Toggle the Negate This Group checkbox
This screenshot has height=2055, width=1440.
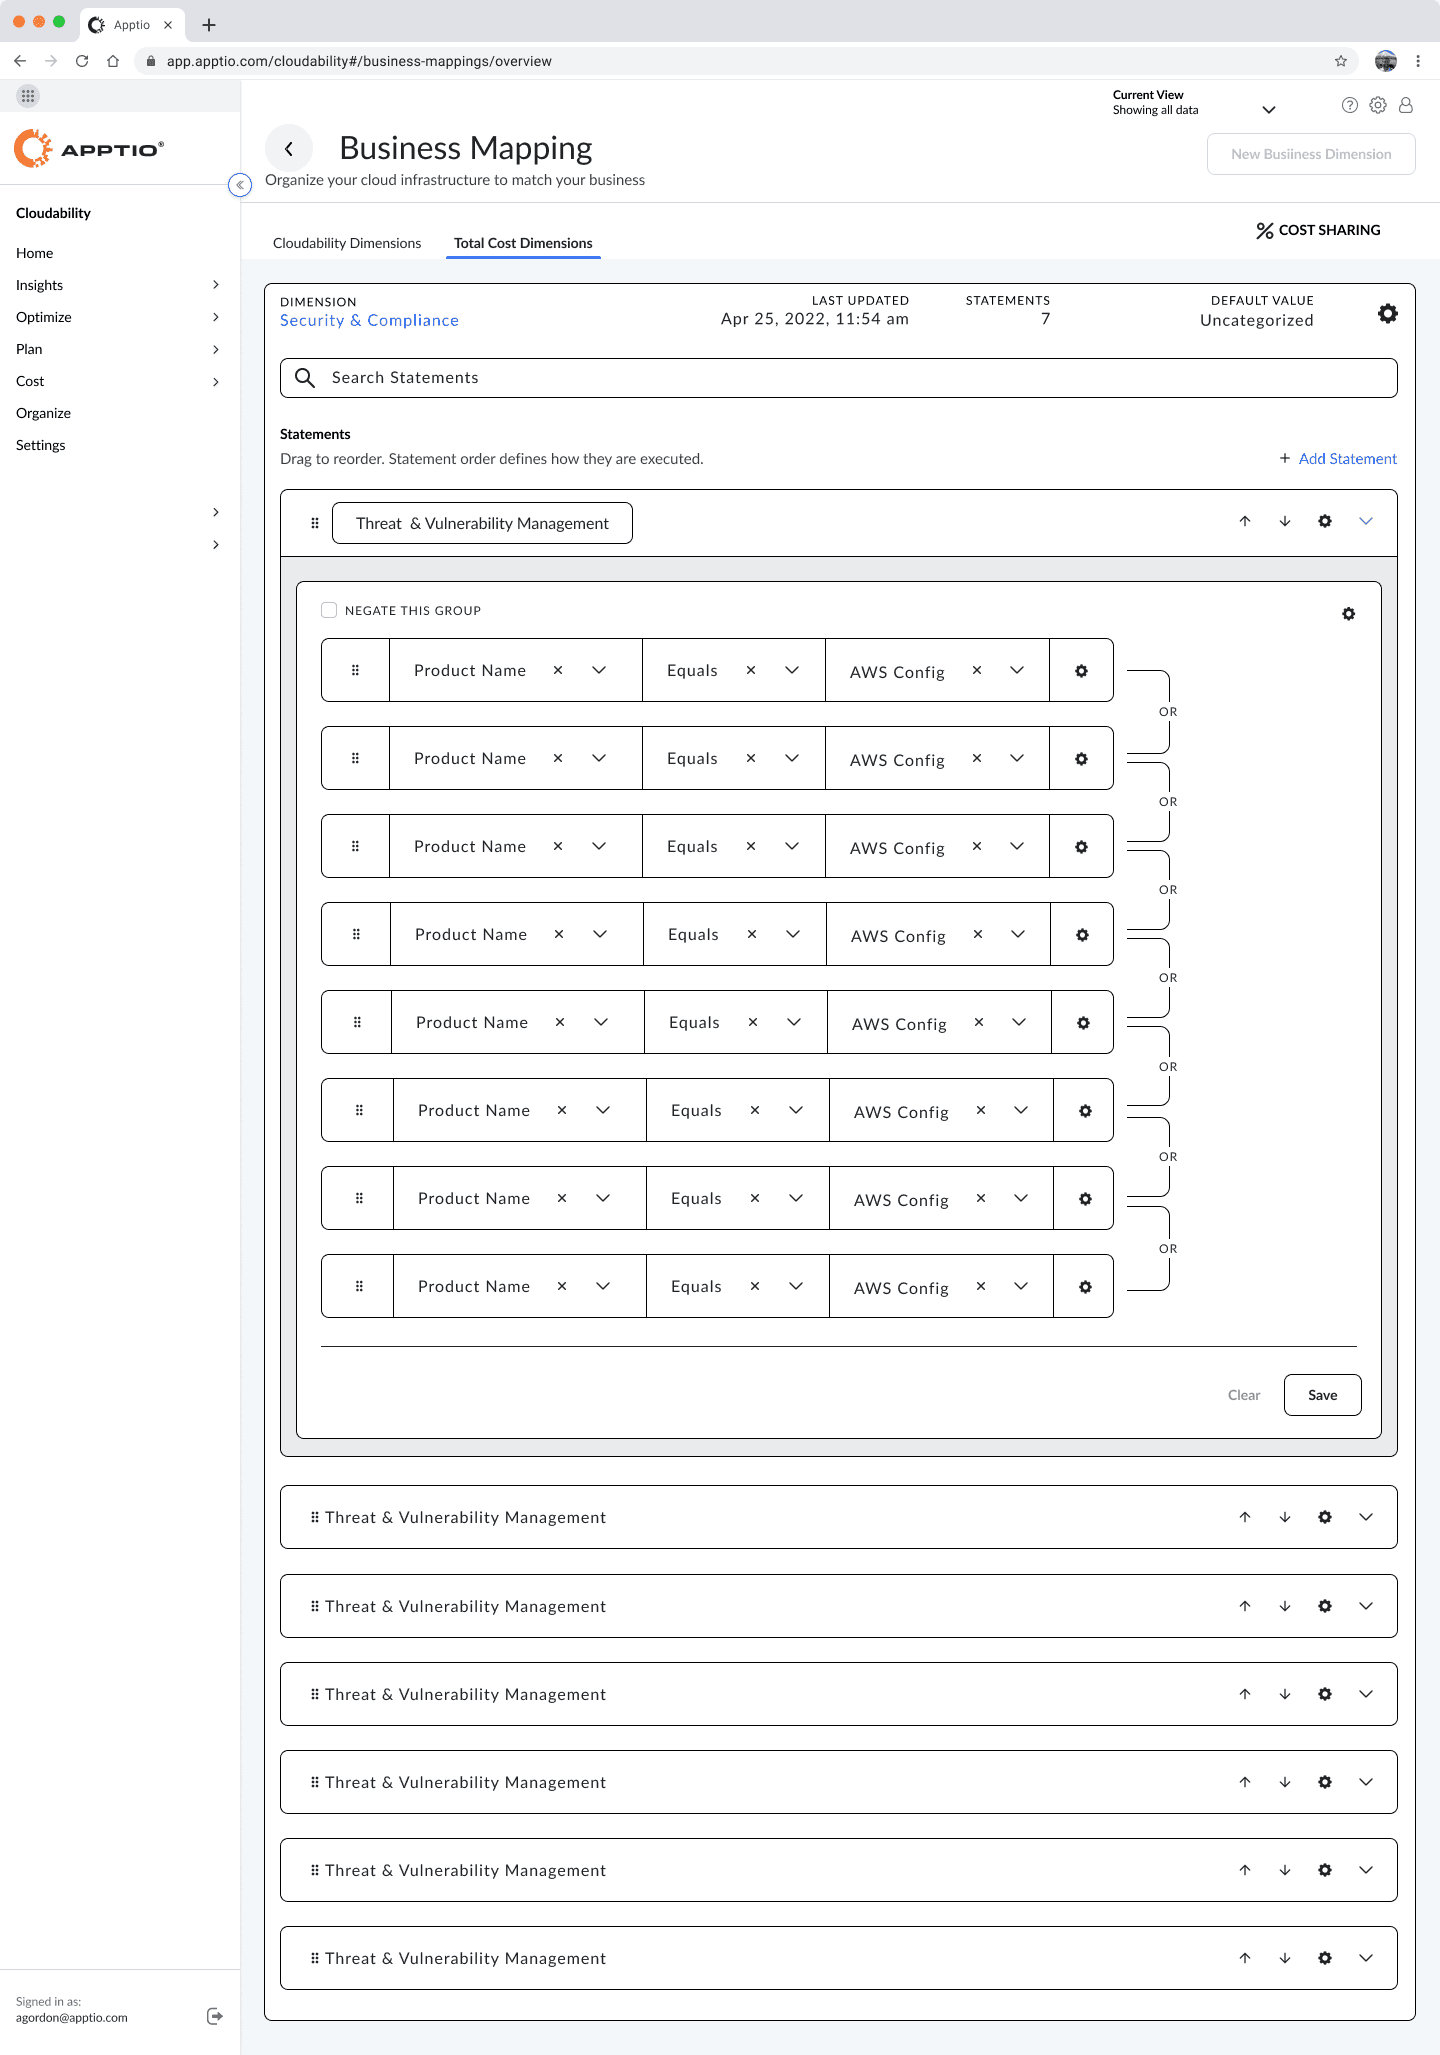329,610
